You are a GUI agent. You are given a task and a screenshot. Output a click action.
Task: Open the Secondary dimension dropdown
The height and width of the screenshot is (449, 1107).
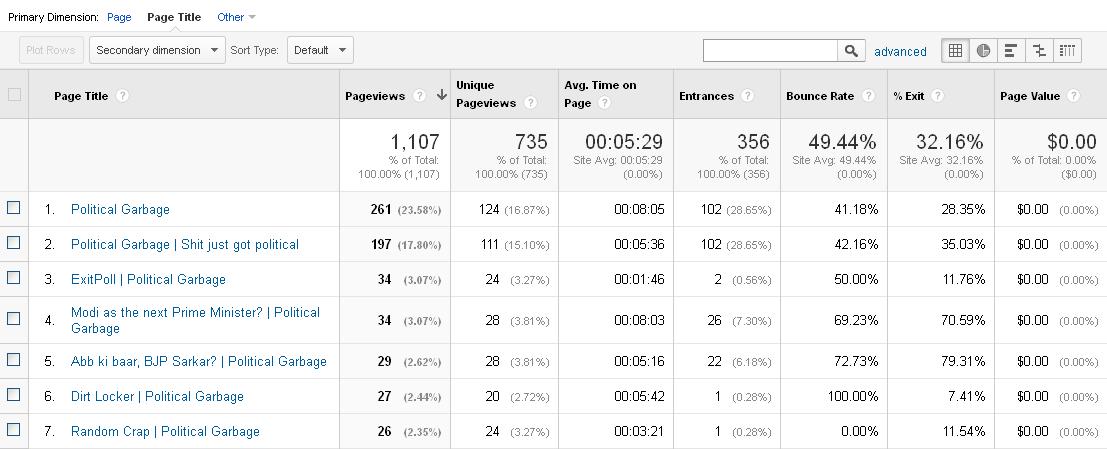point(157,50)
